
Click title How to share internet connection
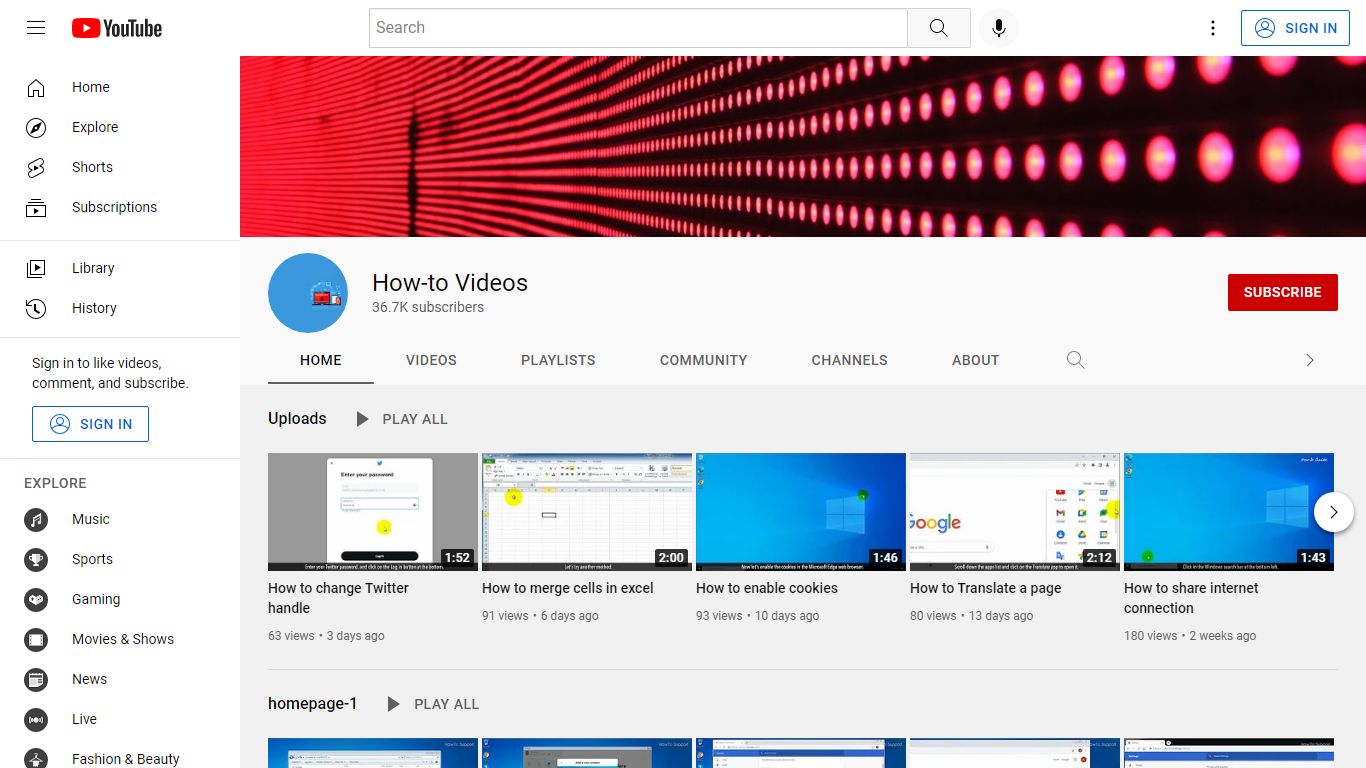click(x=1191, y=598)
